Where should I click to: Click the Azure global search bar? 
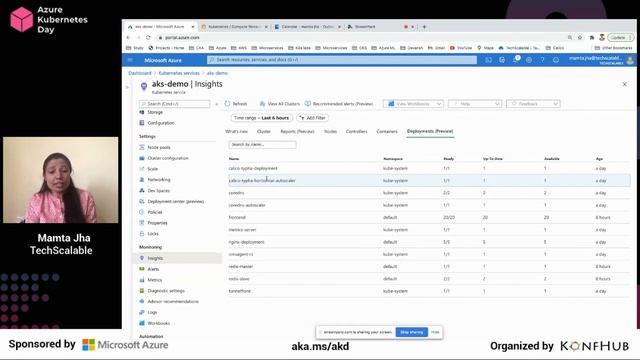click(x=342, y=60)
